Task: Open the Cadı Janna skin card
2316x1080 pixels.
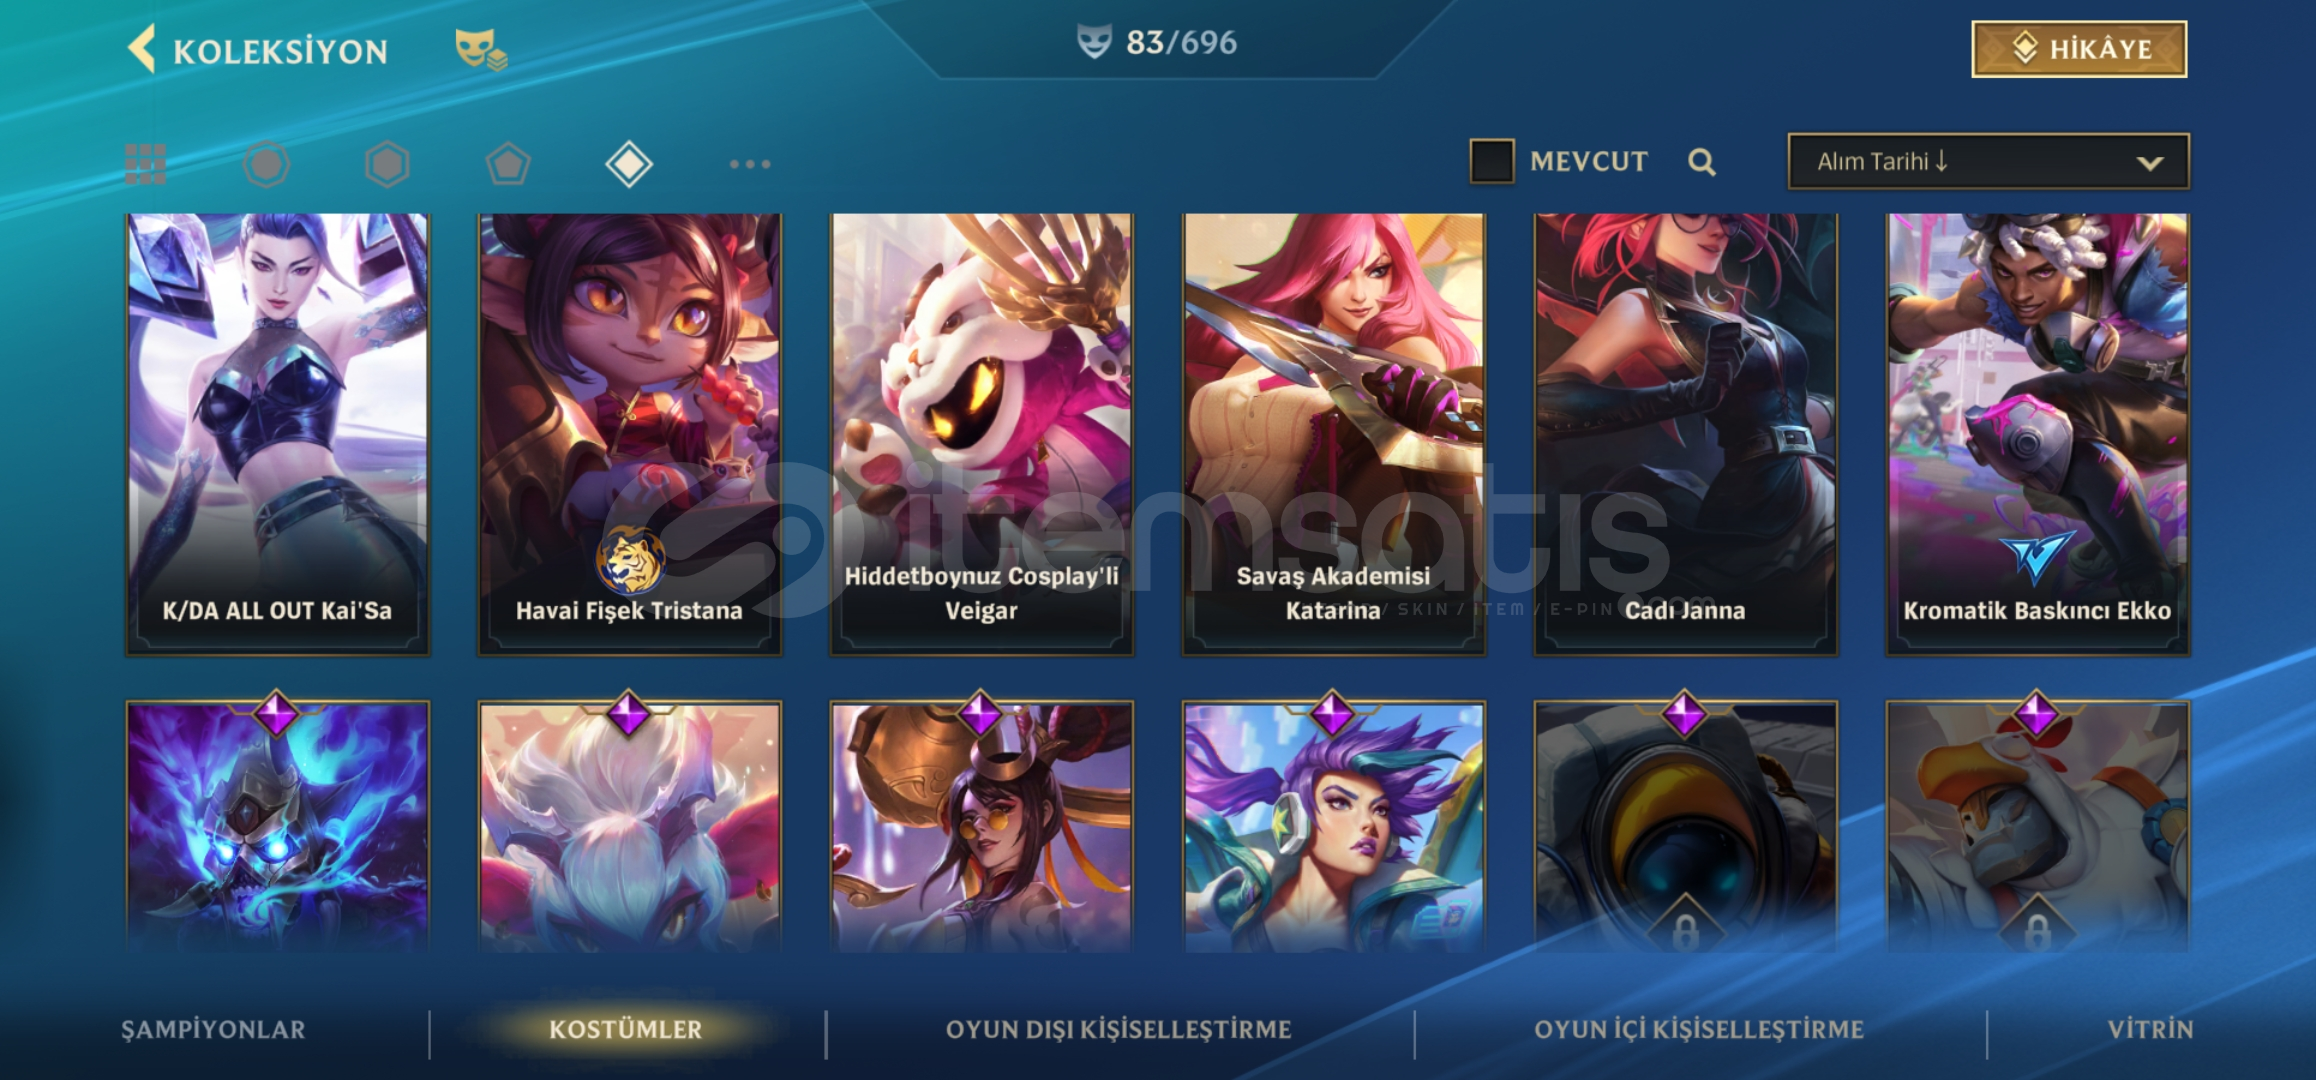Action: coord(1685,435)
